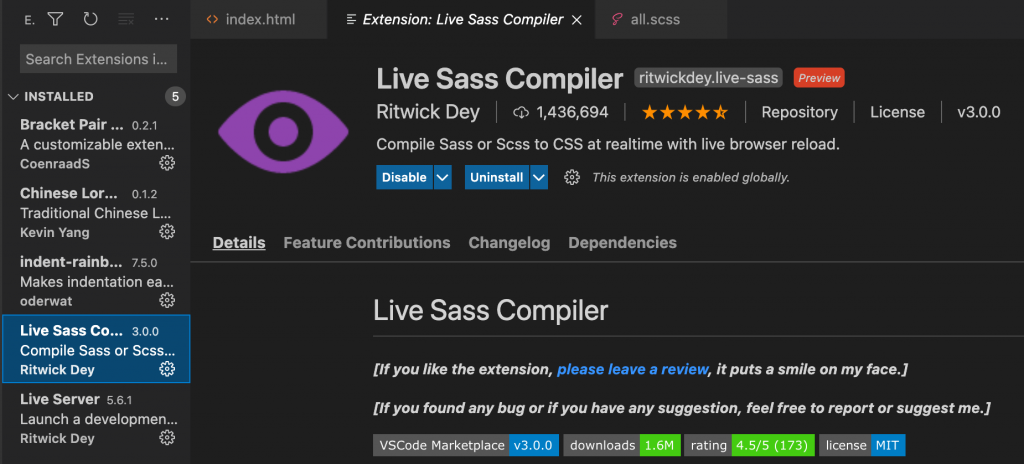
Task: Select Bracket Pair extension in installed list
Action: pyautogui.click(x=95, y=144)
